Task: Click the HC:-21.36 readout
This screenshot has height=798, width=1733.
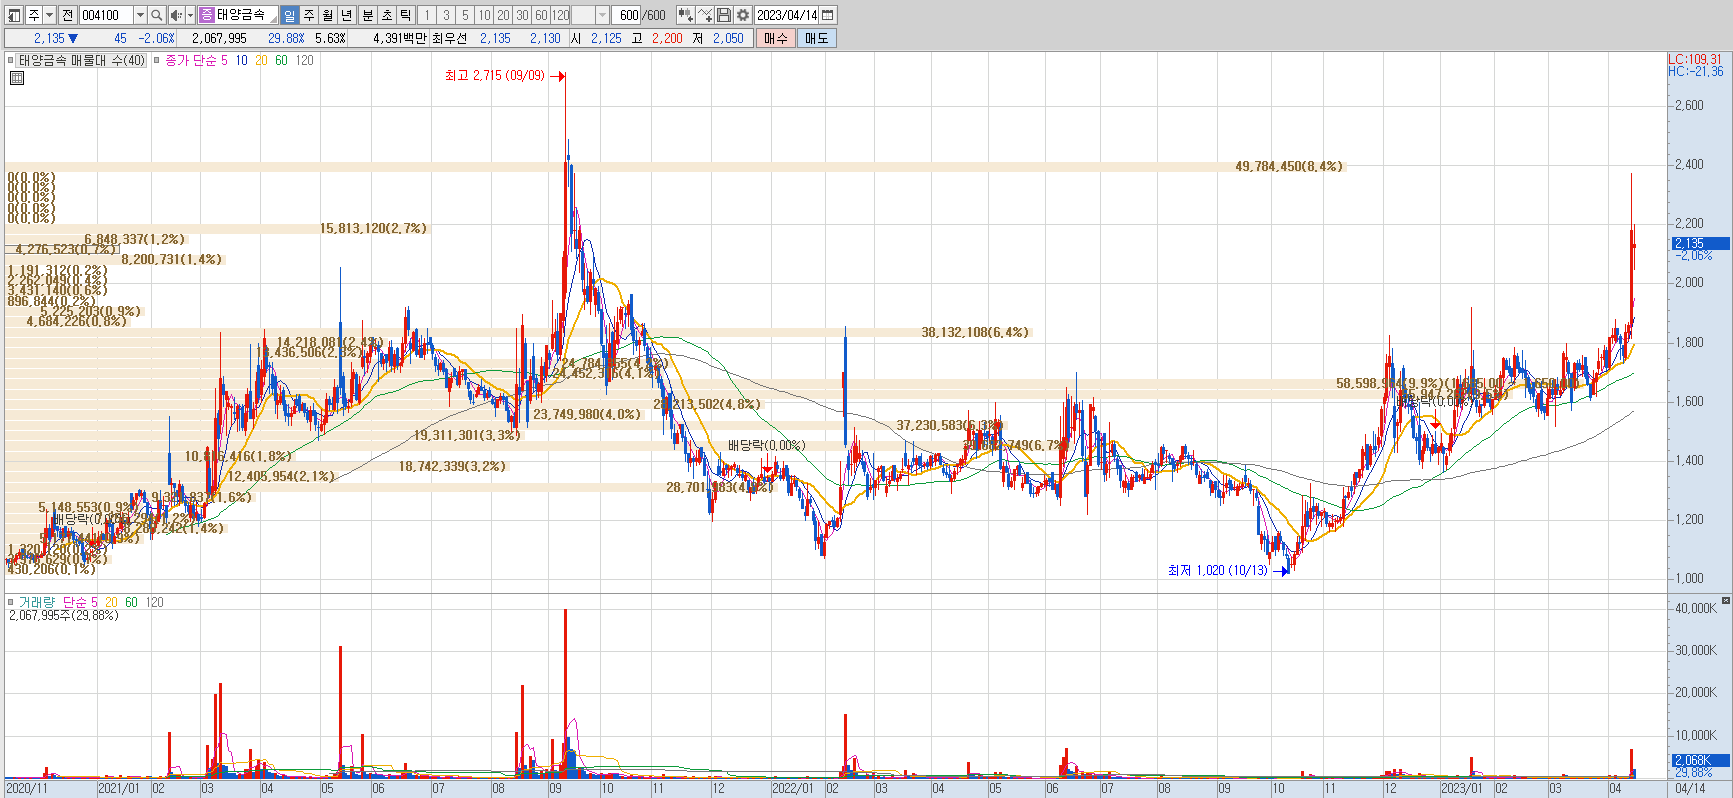Action: coord(1696,71)
